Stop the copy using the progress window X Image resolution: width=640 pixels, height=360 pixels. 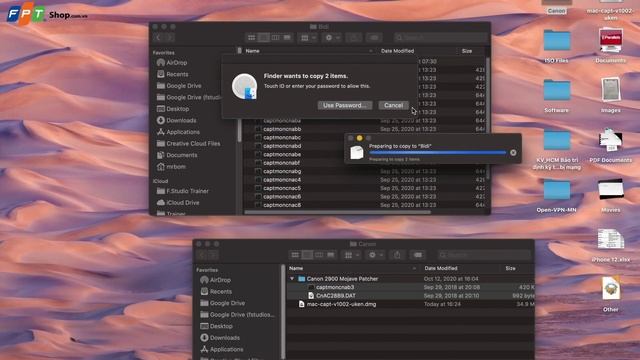513,152
